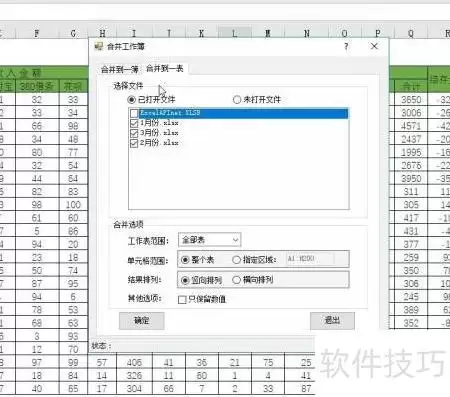Click the 退出 button
Screen dimensions: 450x397
coord(332,321)
